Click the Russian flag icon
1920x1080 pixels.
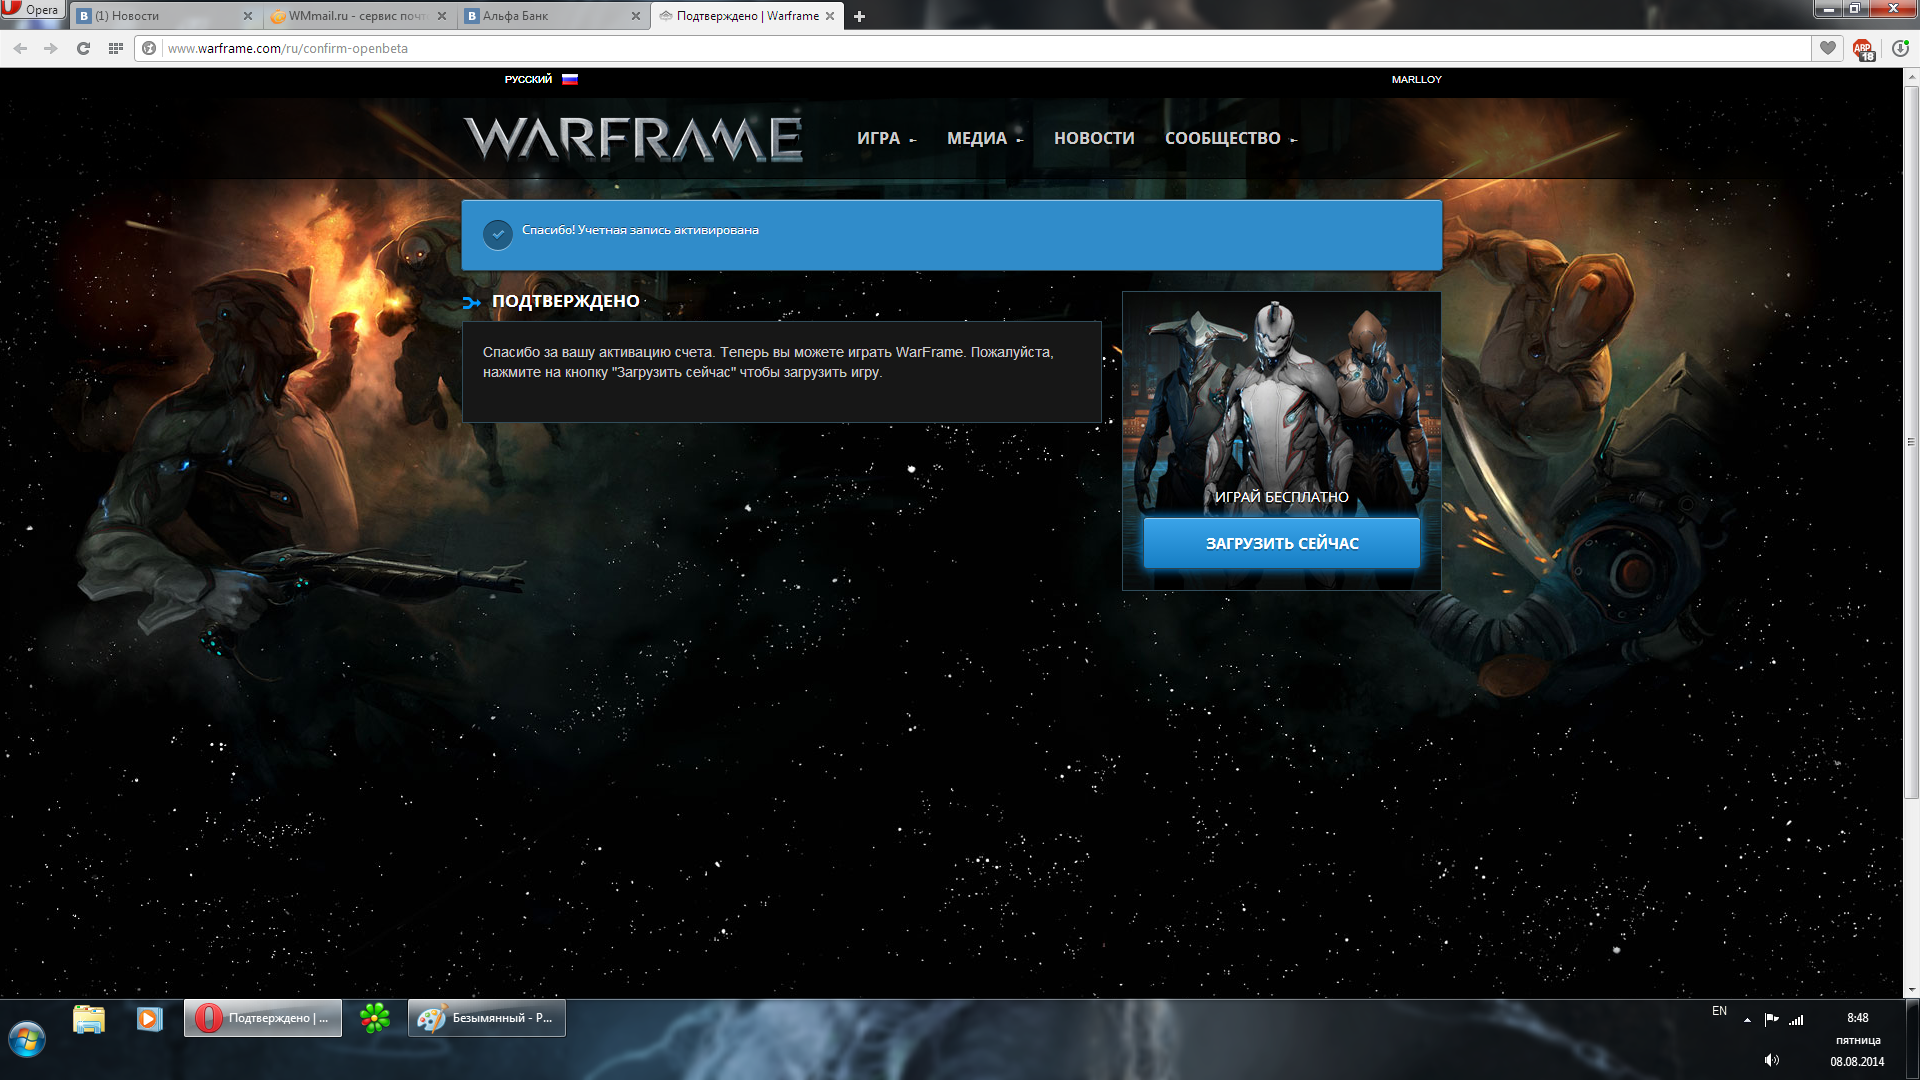[570, 79]
